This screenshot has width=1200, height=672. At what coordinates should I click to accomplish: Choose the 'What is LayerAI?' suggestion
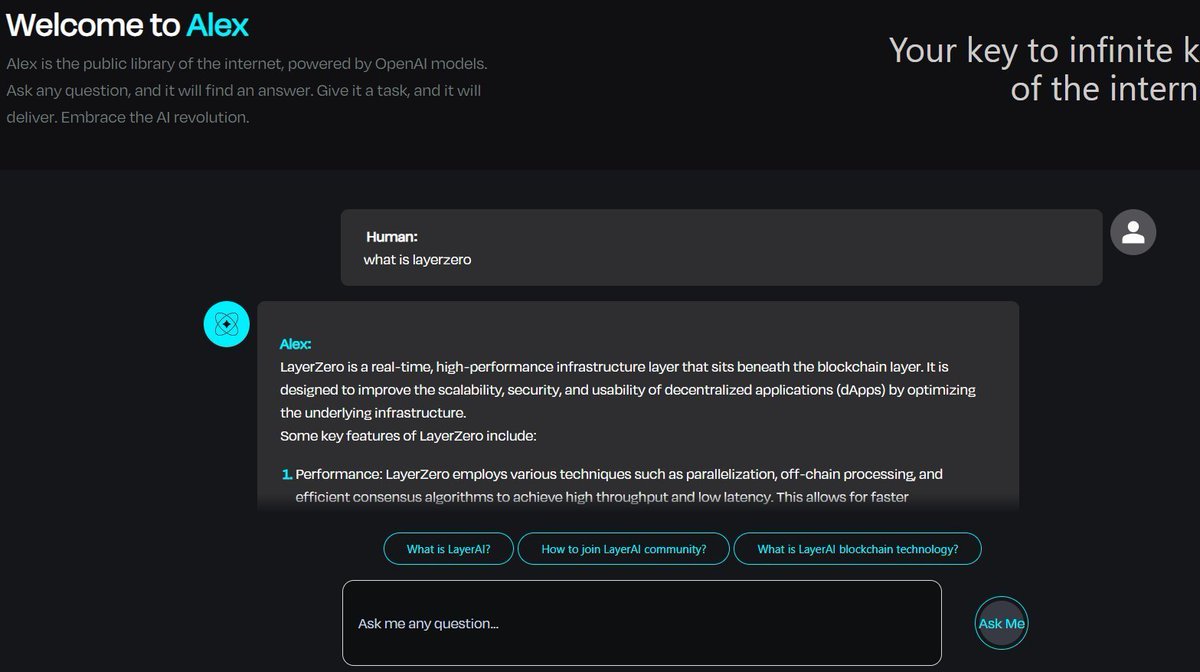448,549
